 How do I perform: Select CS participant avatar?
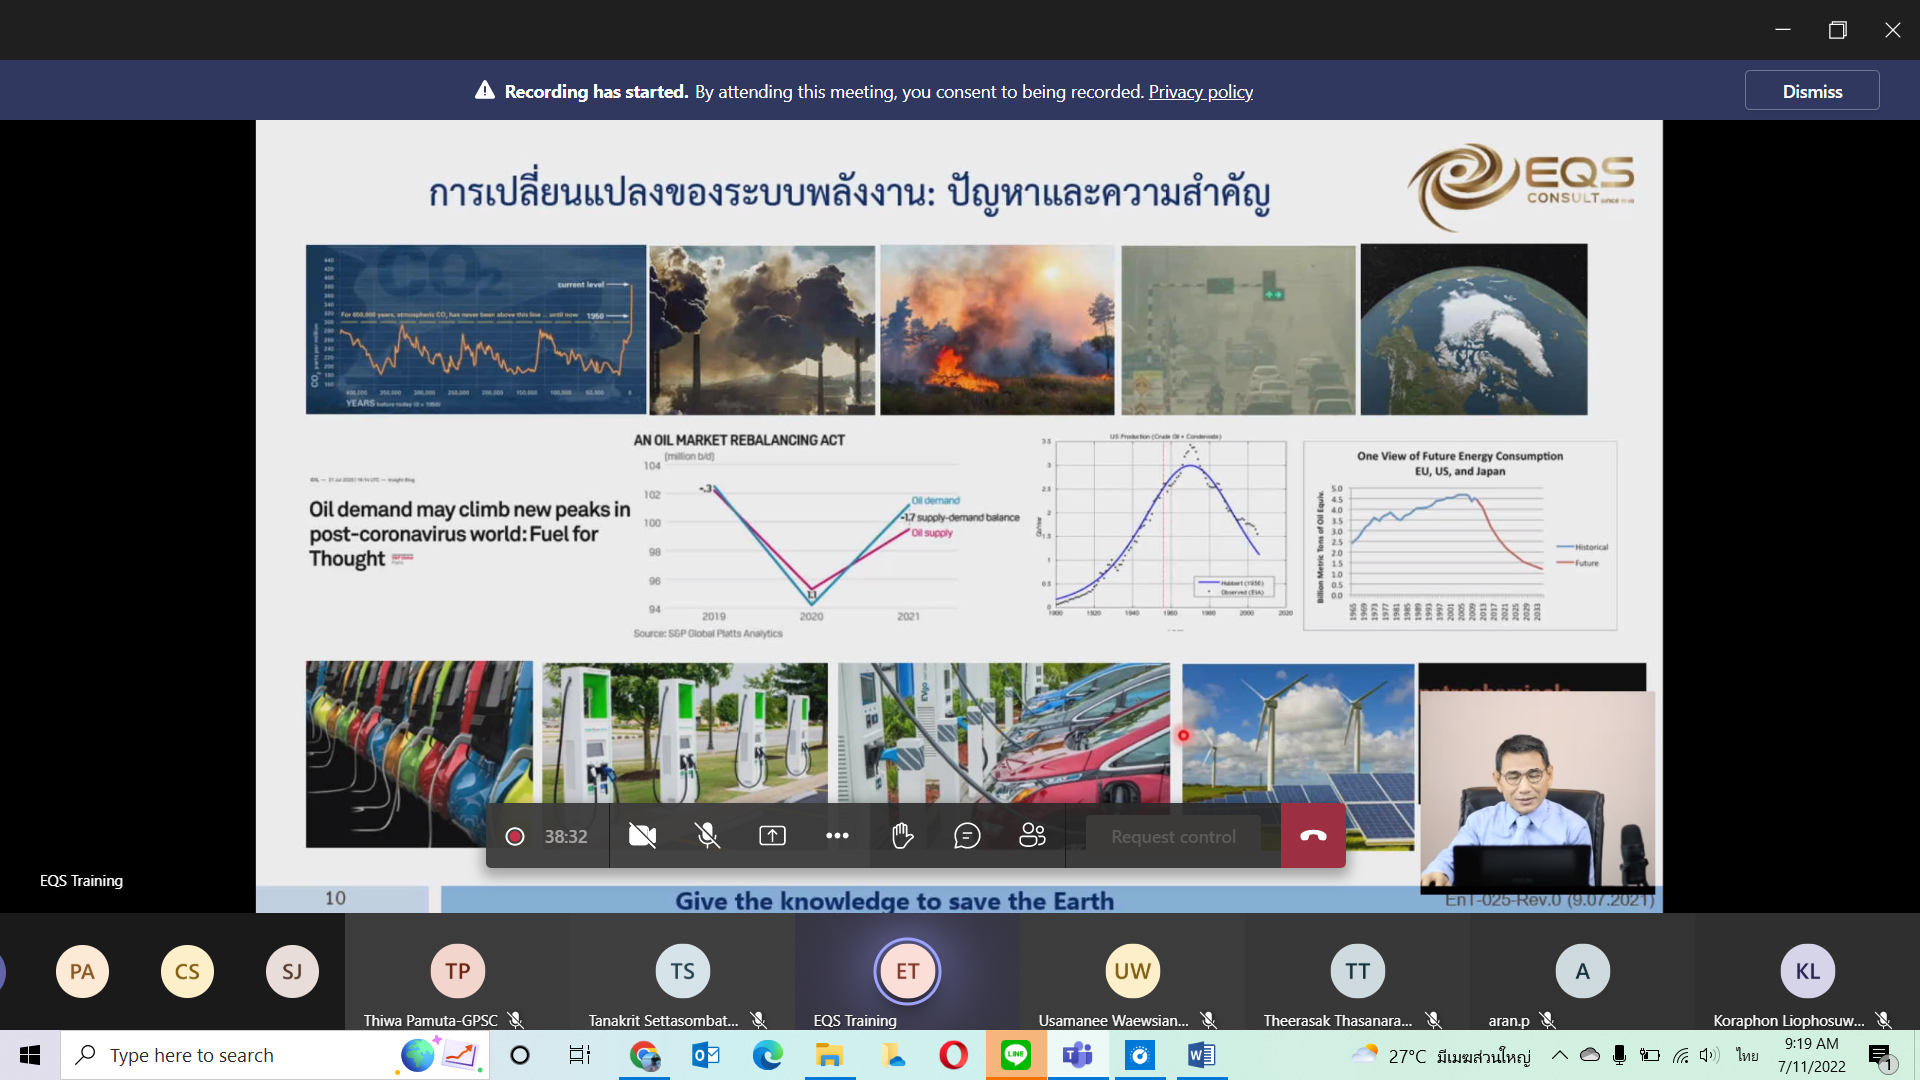(x=187, y=971)
